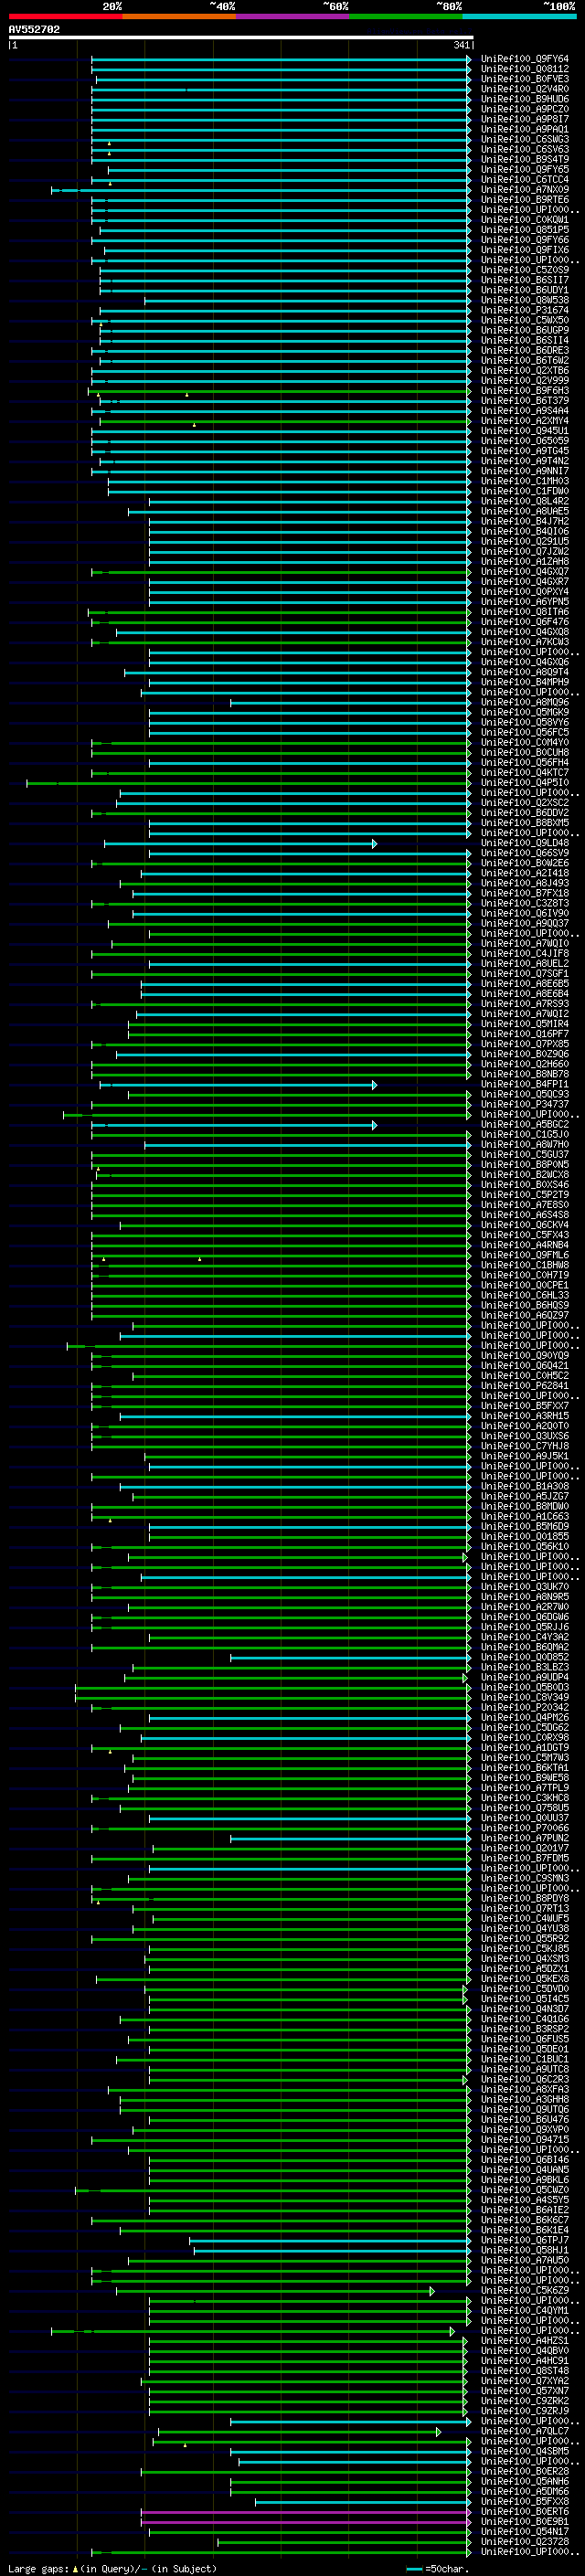The width and height of the screenshot is (585, 2576).
Task: Select the UniRef100_B6SII4 label
Action: coord(524,340)
